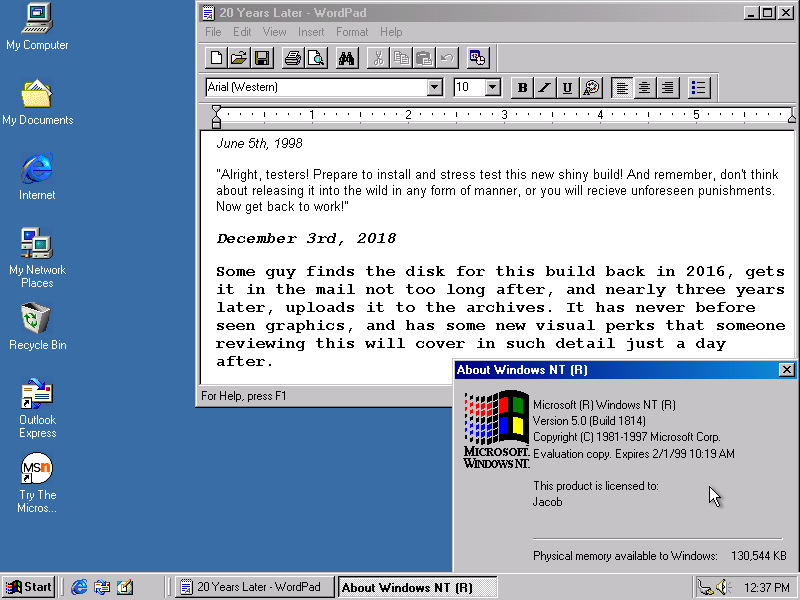Viewport: 800px width, 600px height.
Task: Click the Windows NT logo in About dialog
Action: tap(496, 429)
